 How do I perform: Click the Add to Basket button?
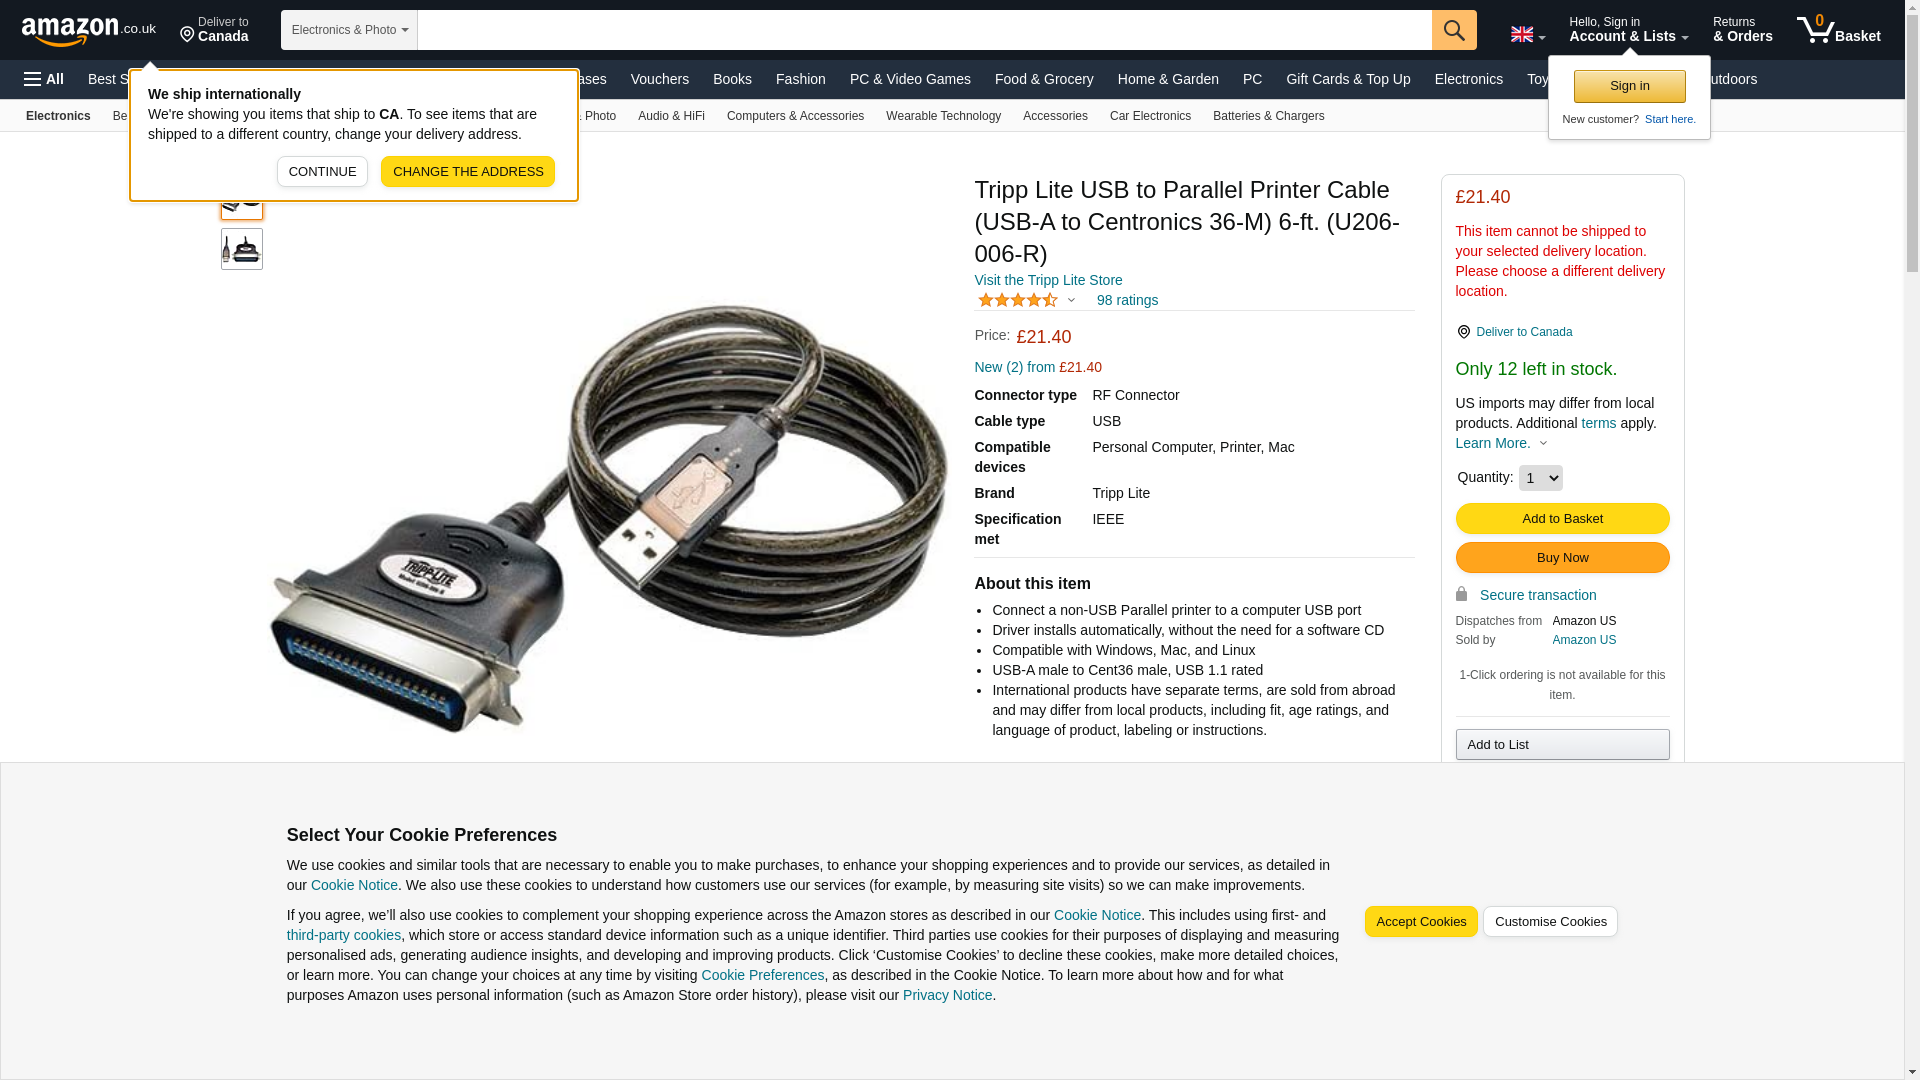(x=1562, y=519)
